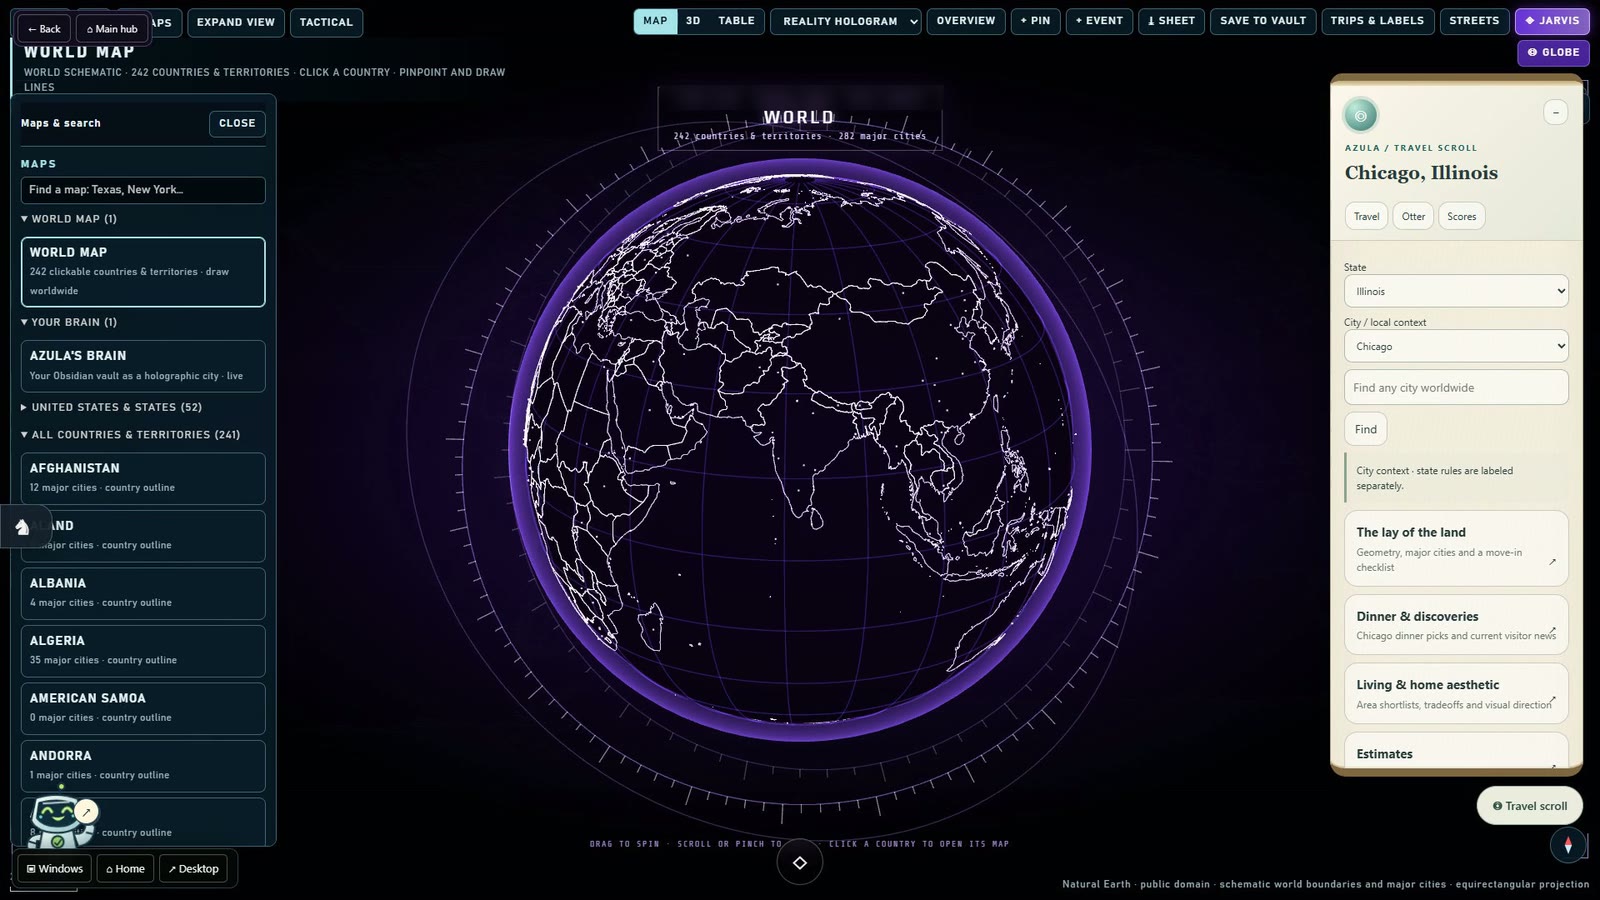The image size is (1600, 900).
Task: Switch to Globe view
Action: point(1553,53)
